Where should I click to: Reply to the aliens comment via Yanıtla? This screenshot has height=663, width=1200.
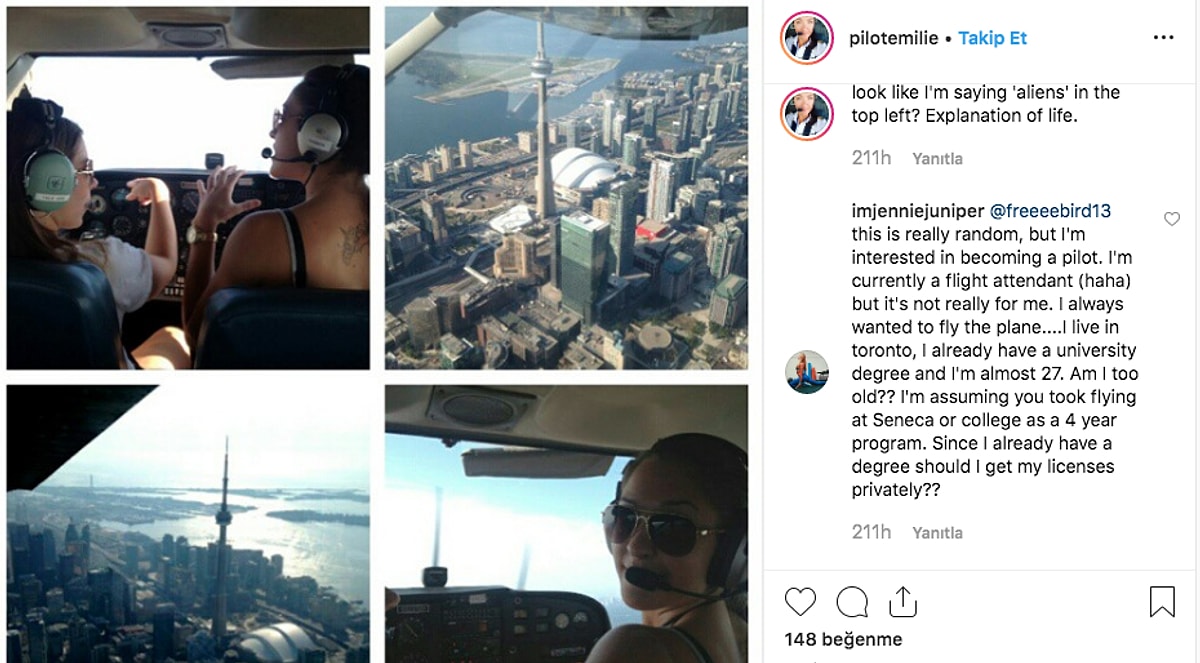(x=937, y=158)
